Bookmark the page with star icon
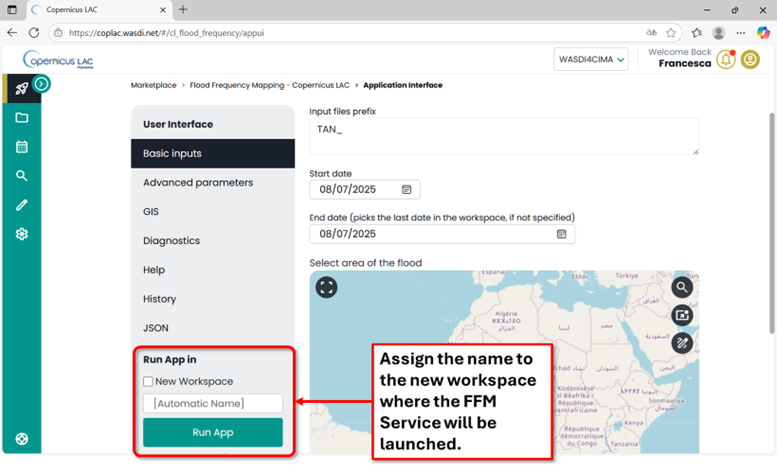 click(x=671, y=33)
